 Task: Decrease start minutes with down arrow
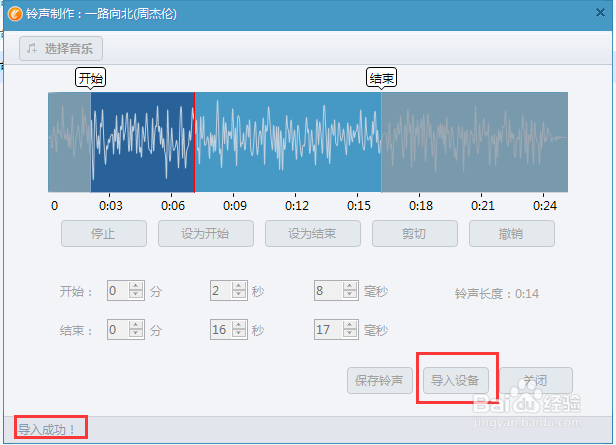tap(136, 295)
